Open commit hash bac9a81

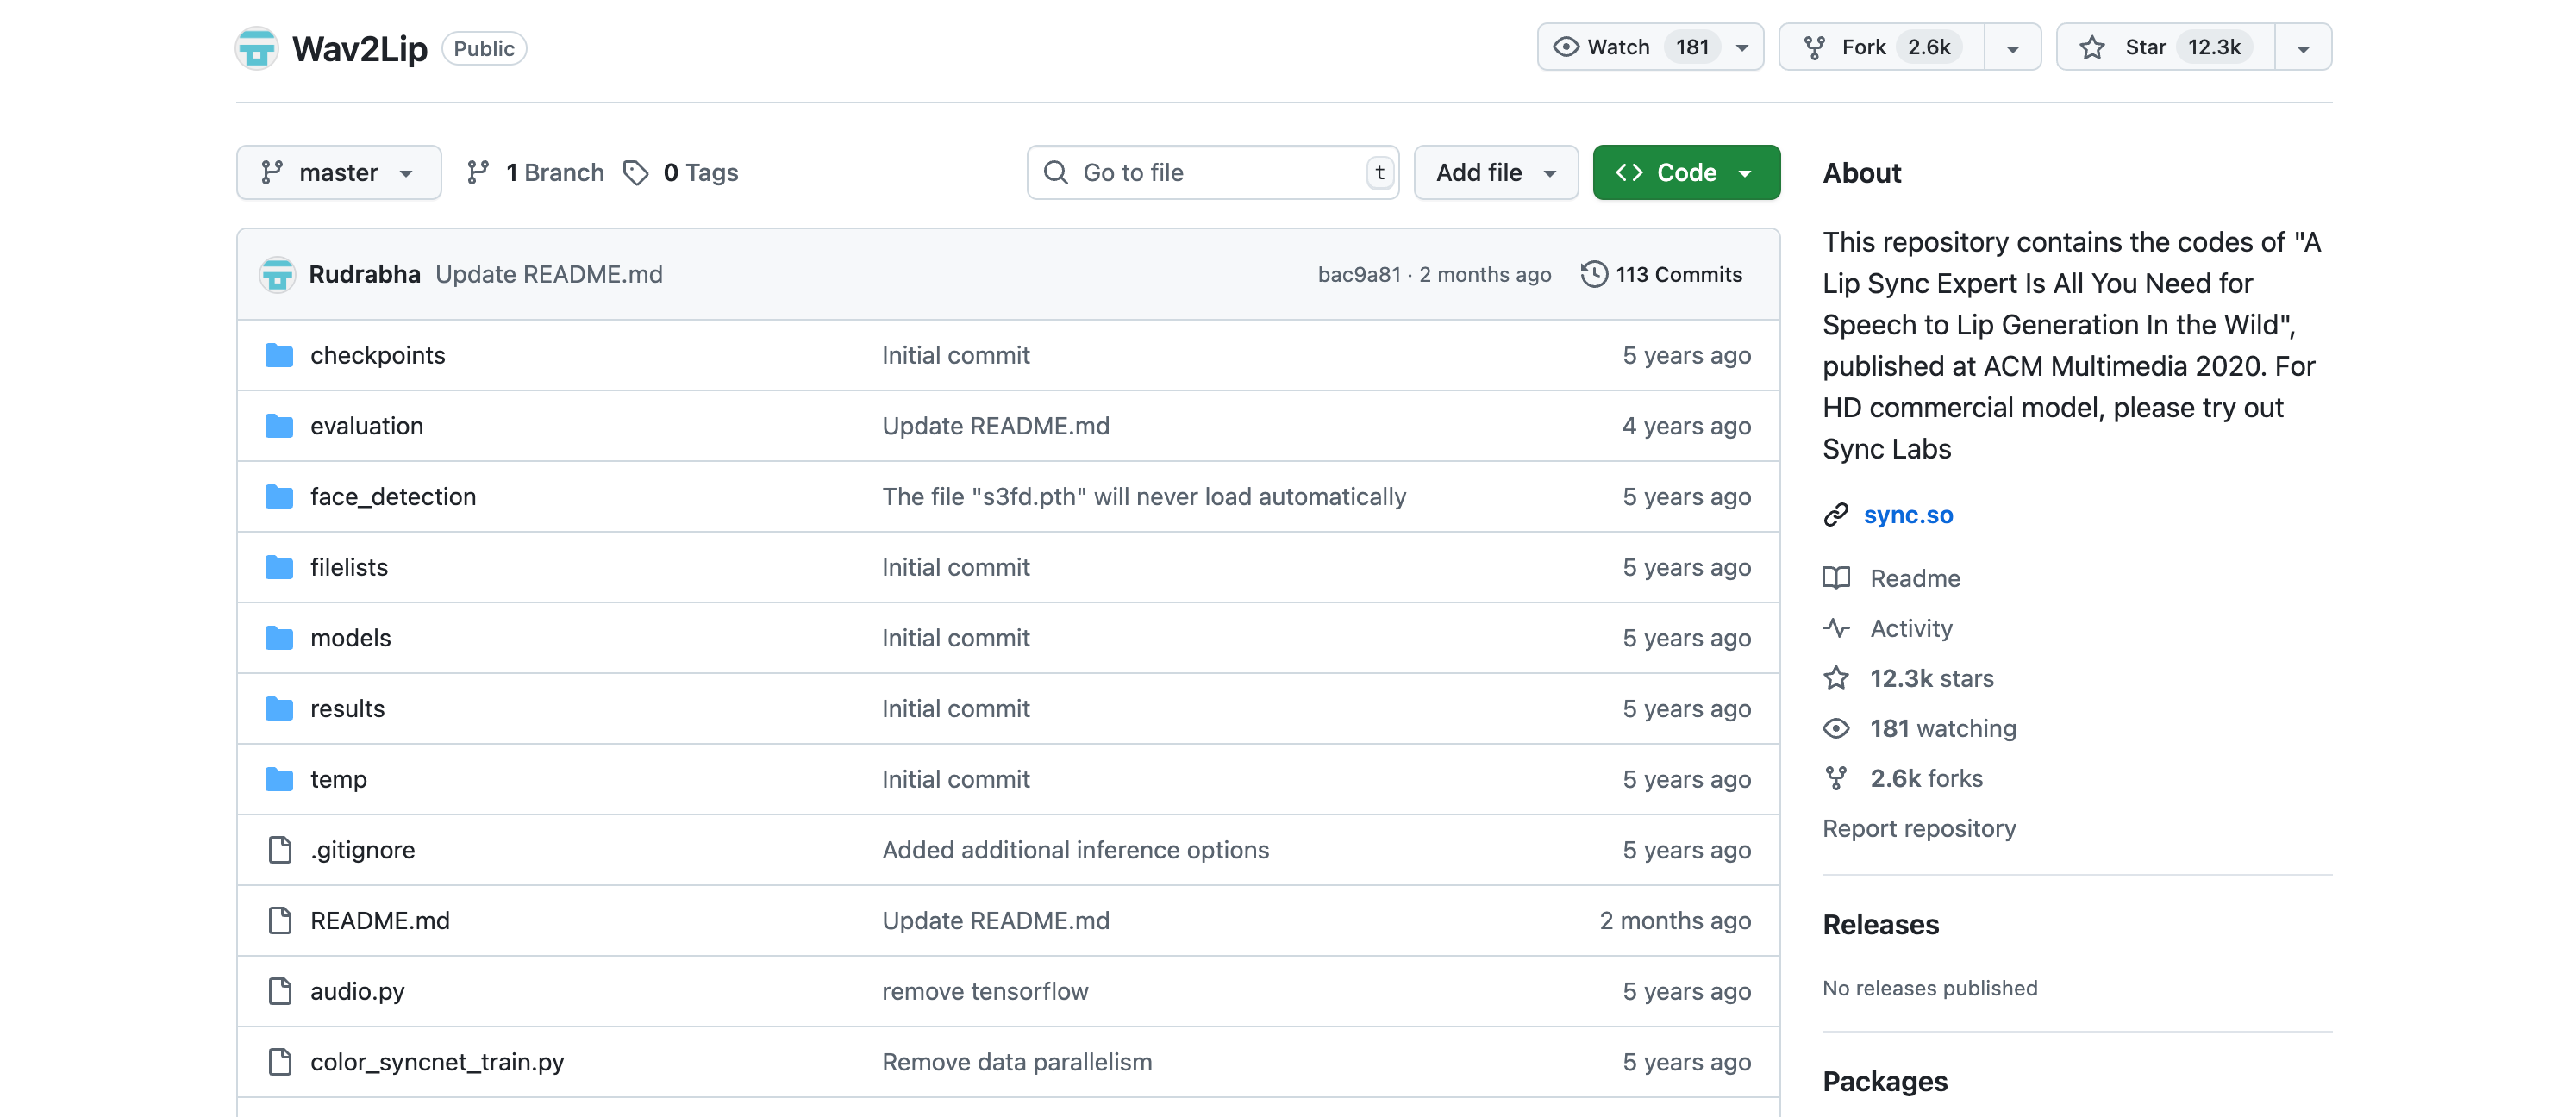pyautogui.click(x=1359, y=274)
